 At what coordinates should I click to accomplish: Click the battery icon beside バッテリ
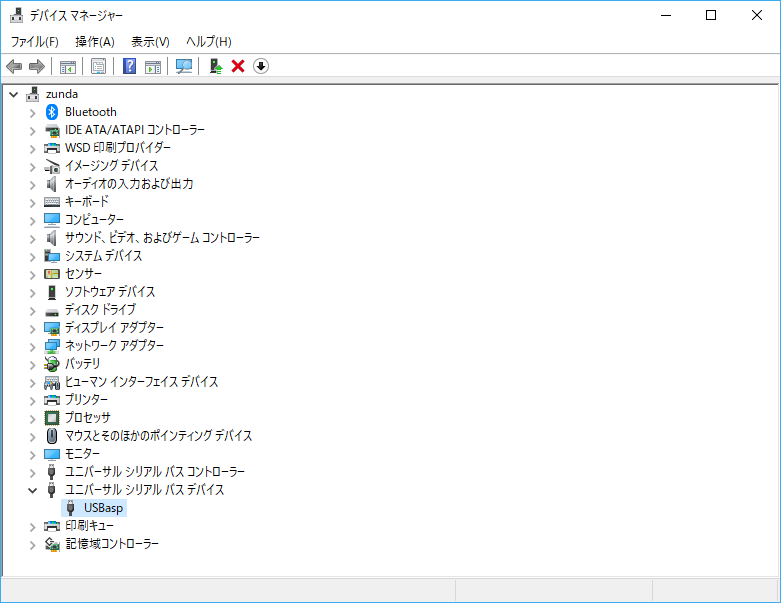pyautogui.click(x=52, y=364)
